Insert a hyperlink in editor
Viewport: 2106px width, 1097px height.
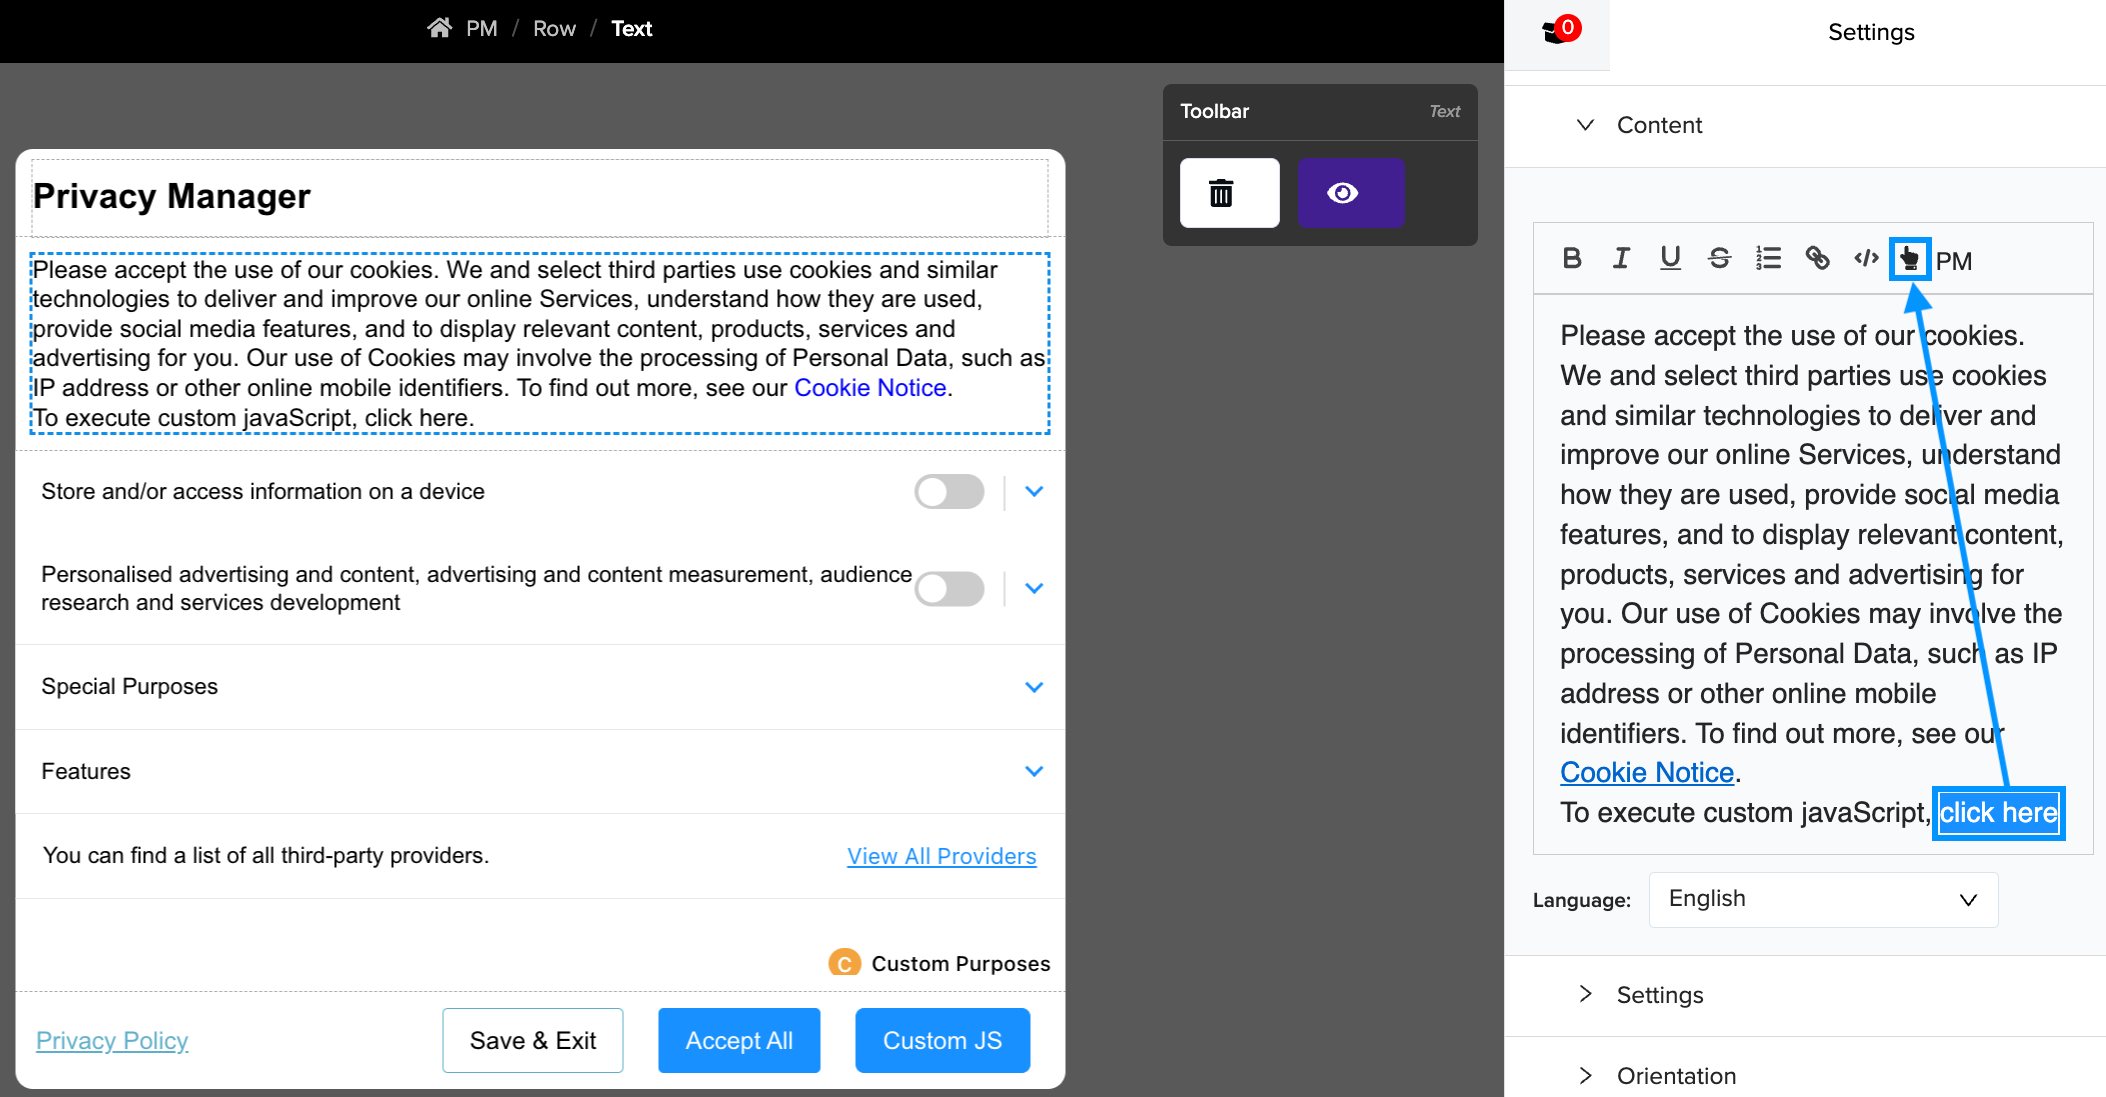pyautogui.click(x=1817, y=259)
